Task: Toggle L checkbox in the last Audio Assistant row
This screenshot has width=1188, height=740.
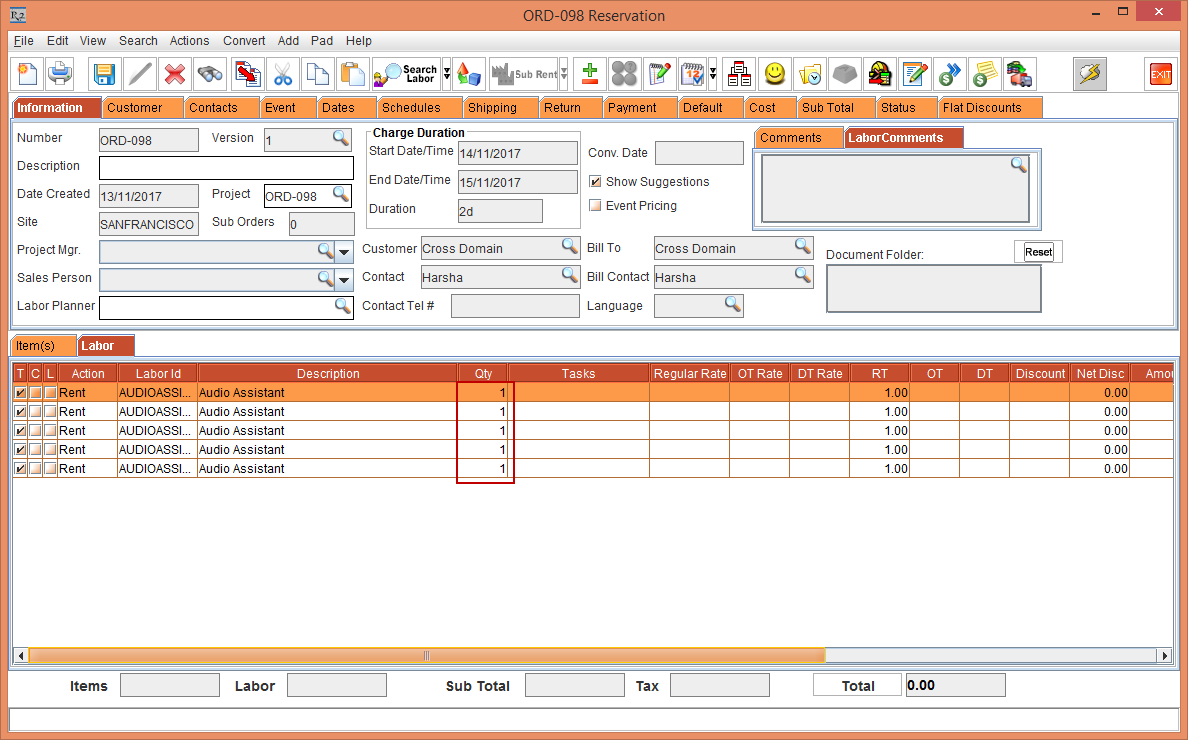Action: tap(50, 468)
